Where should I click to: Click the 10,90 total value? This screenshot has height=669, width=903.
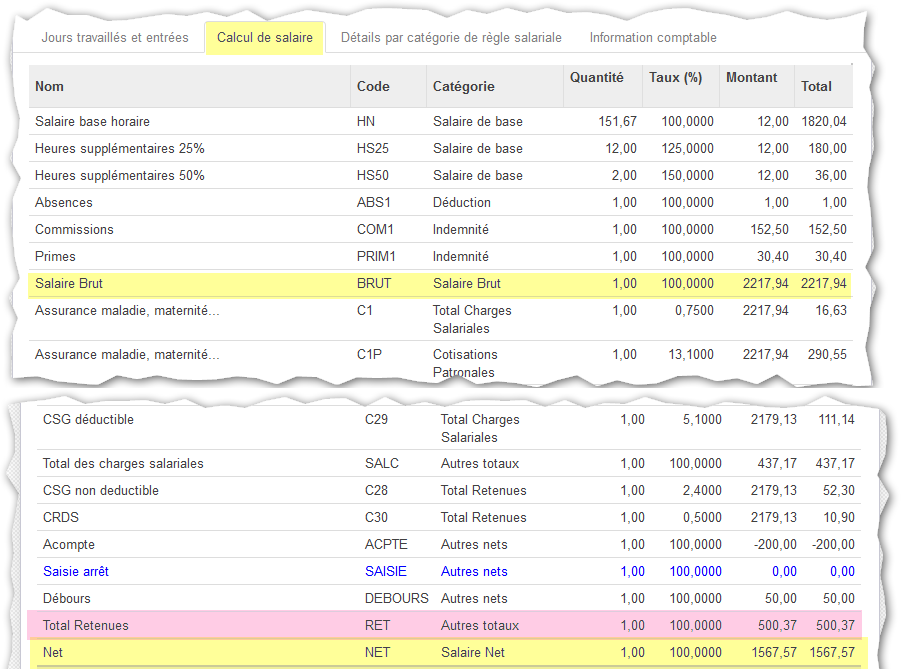pos(838,518)
